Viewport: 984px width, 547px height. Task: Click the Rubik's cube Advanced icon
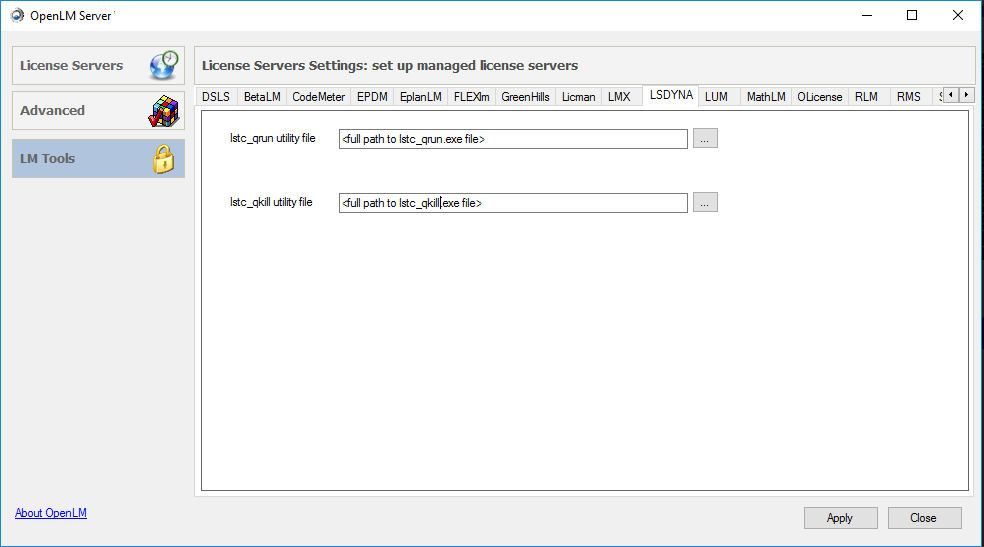click(163, 111)
